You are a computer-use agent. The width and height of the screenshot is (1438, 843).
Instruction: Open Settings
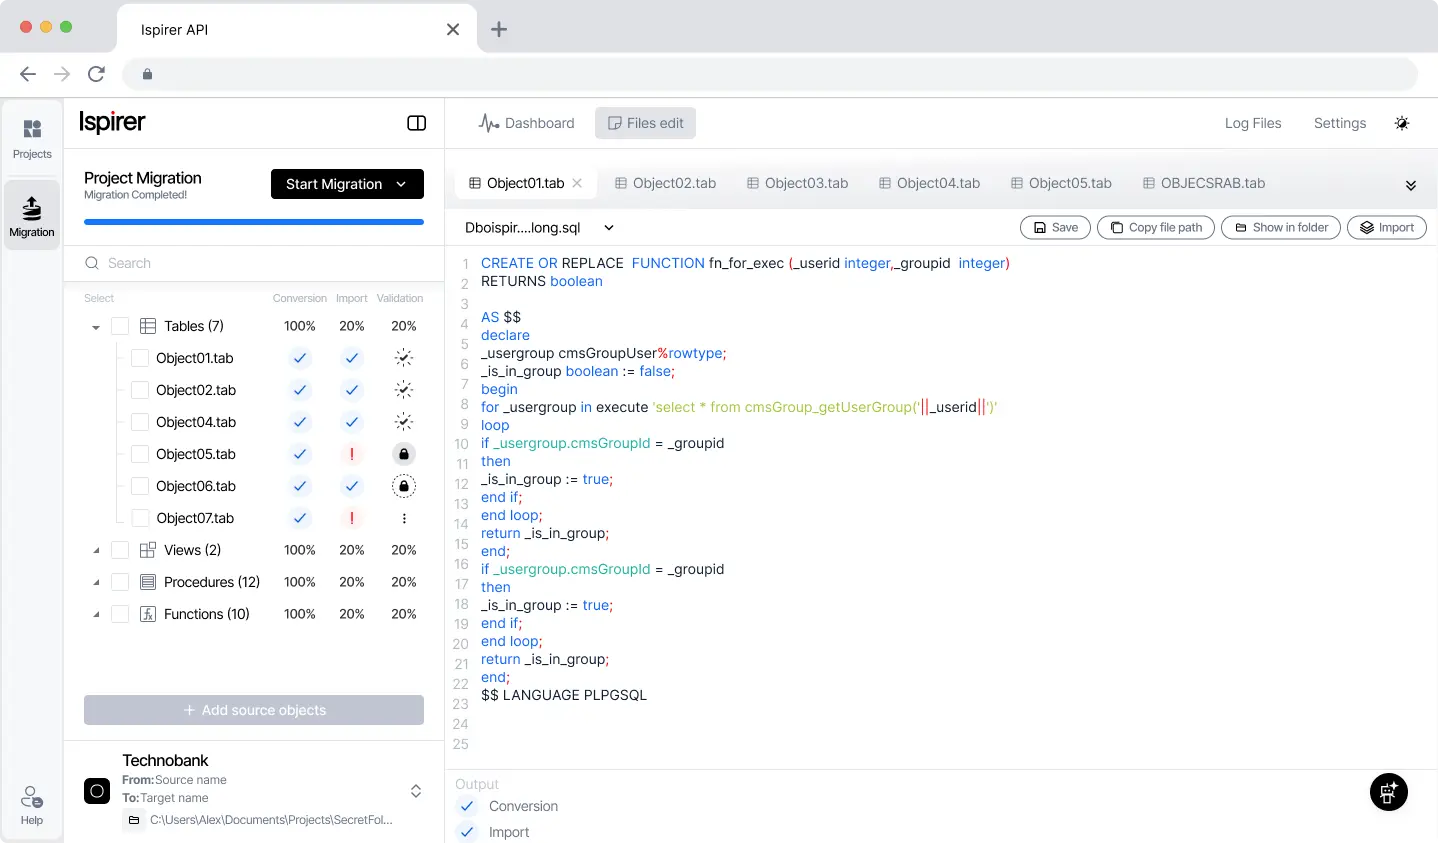pyautogui.click(x=1340, y=123)
